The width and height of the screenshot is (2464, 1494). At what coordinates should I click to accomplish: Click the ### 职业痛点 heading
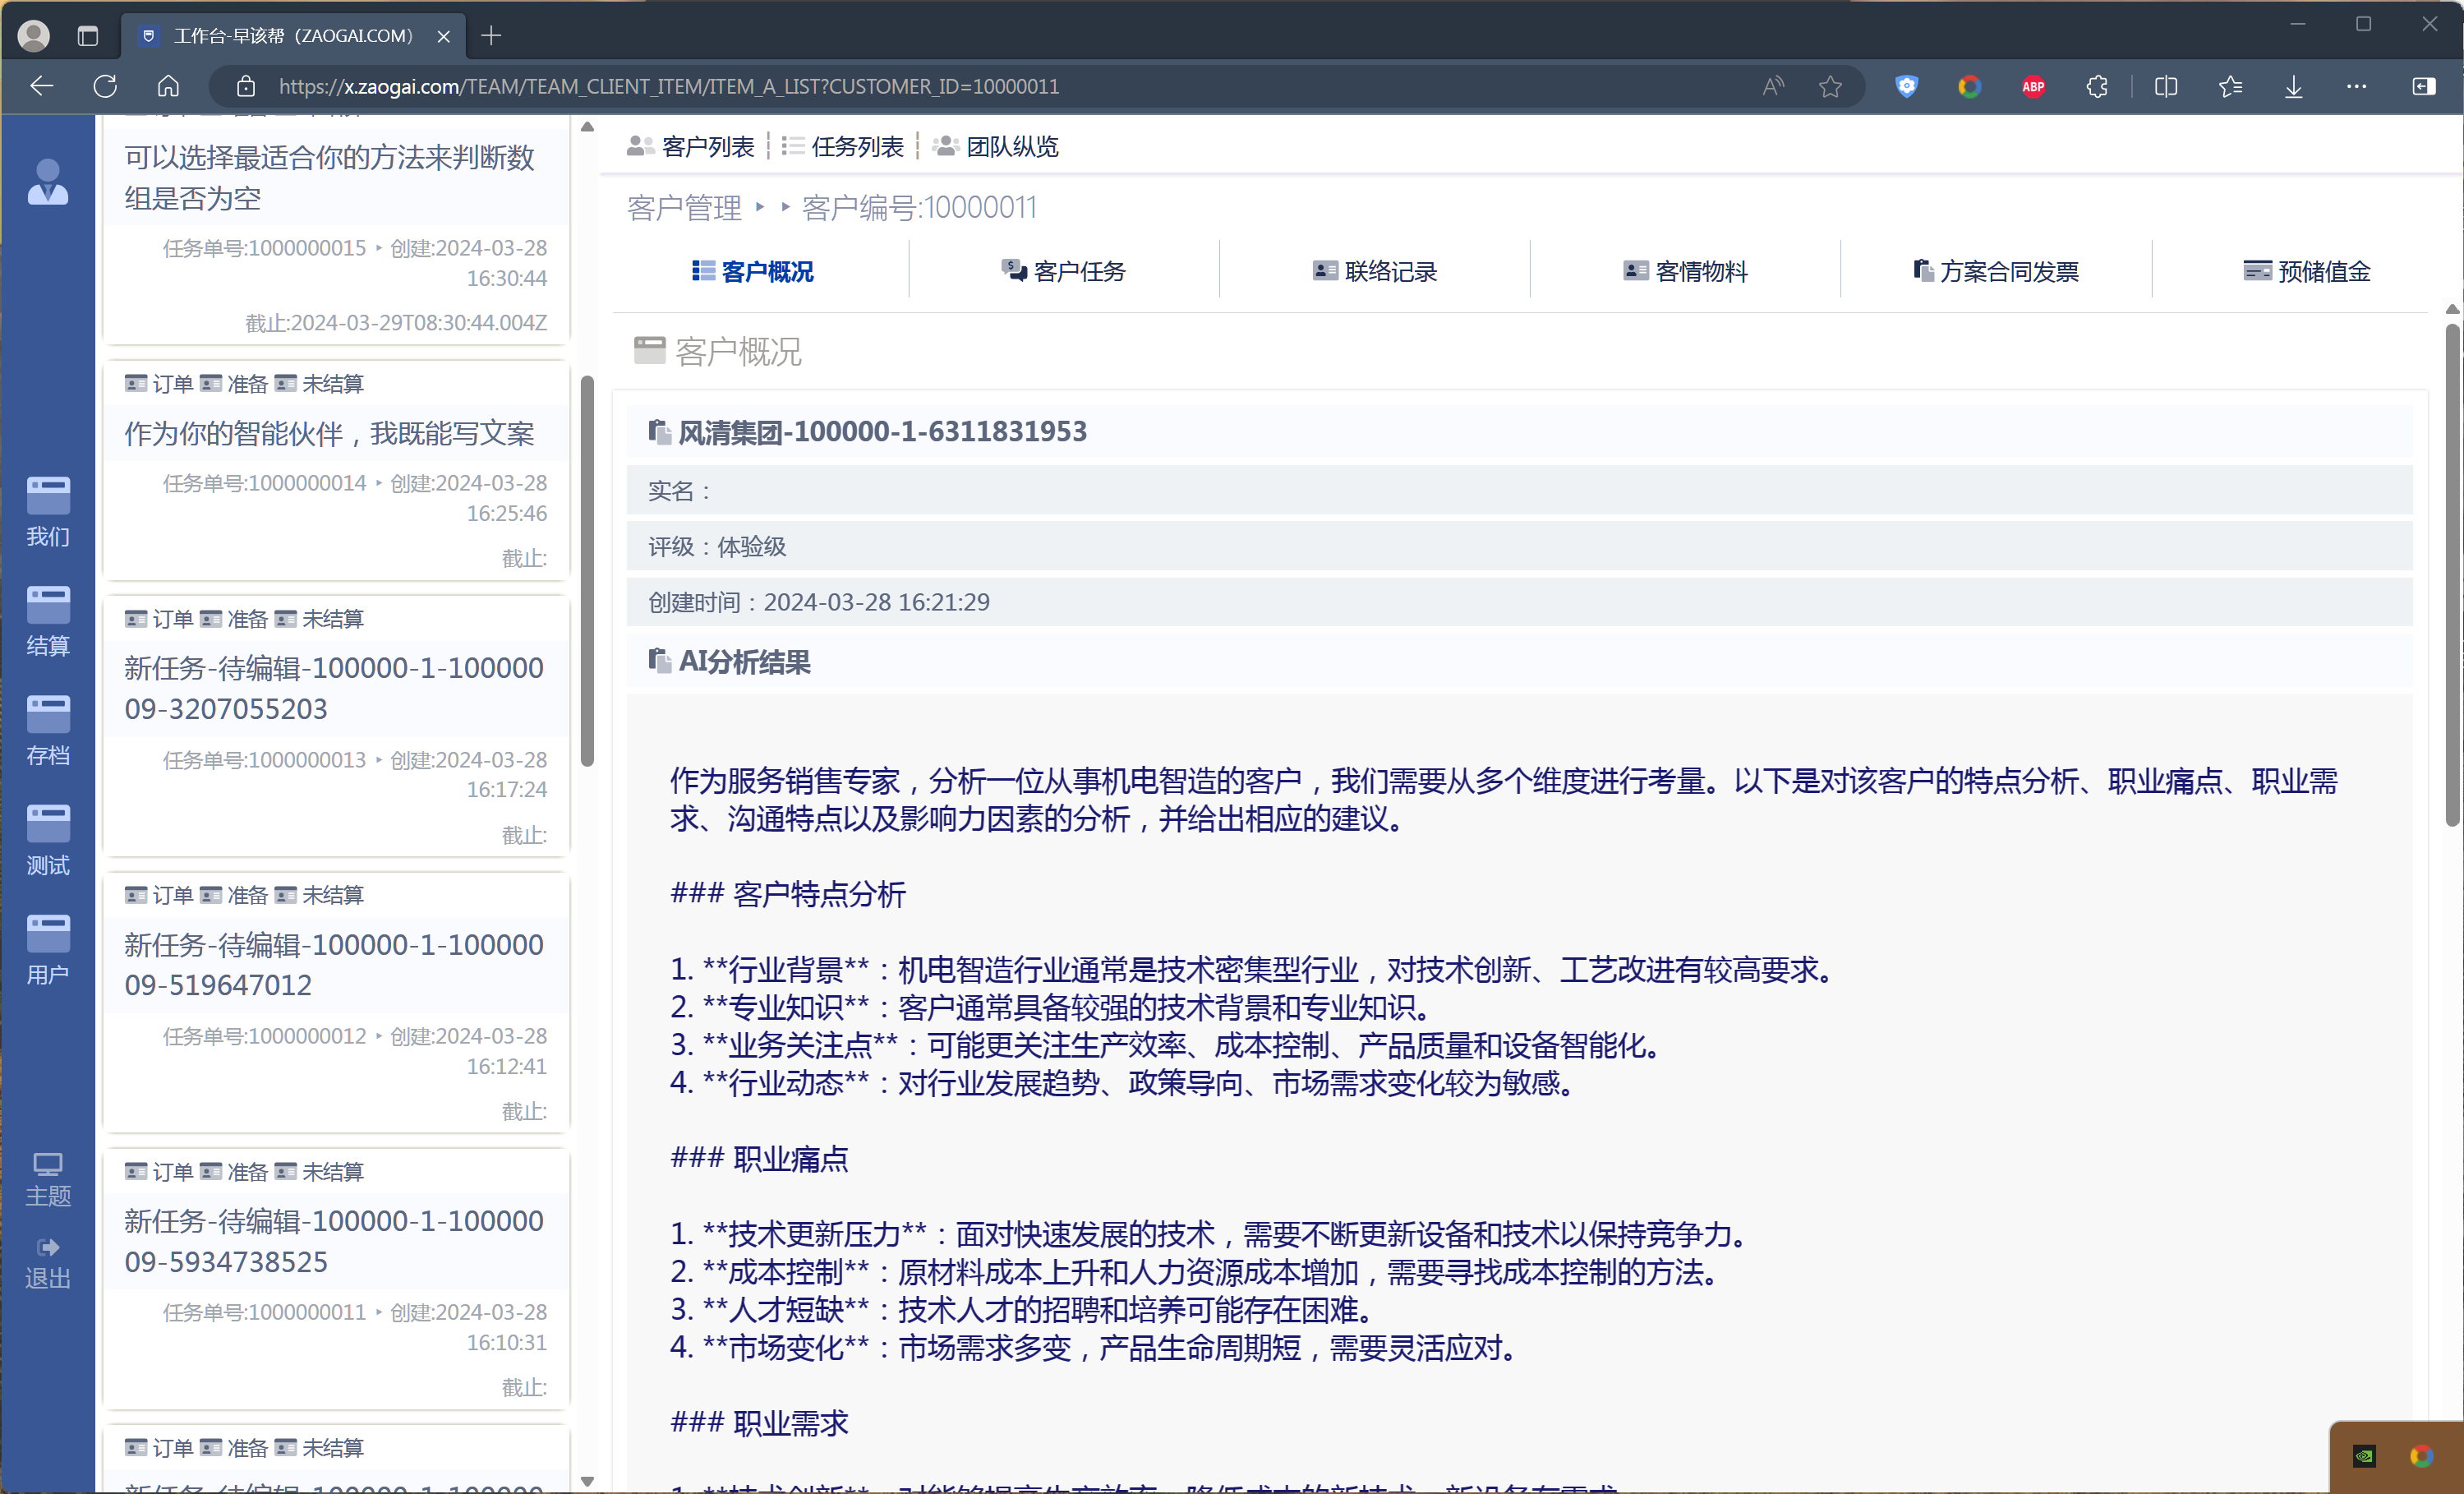(x=759, y=1159)
